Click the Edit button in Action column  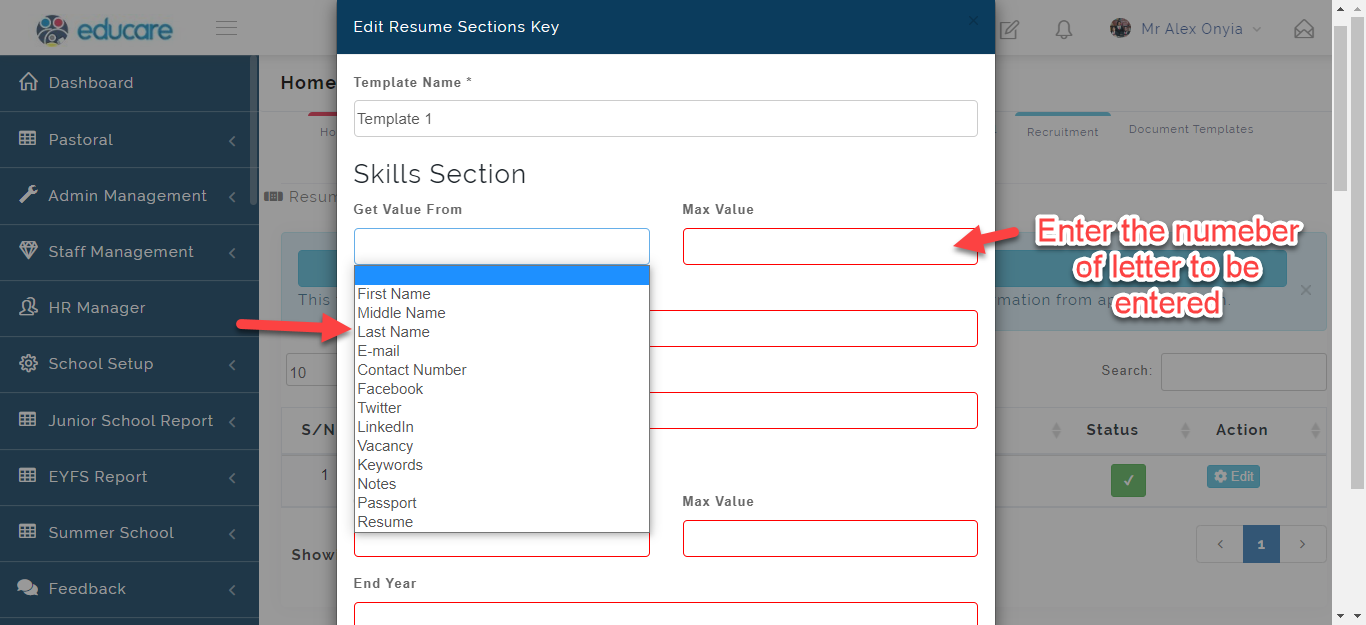pyautogui.click(x=1233, y=477)
